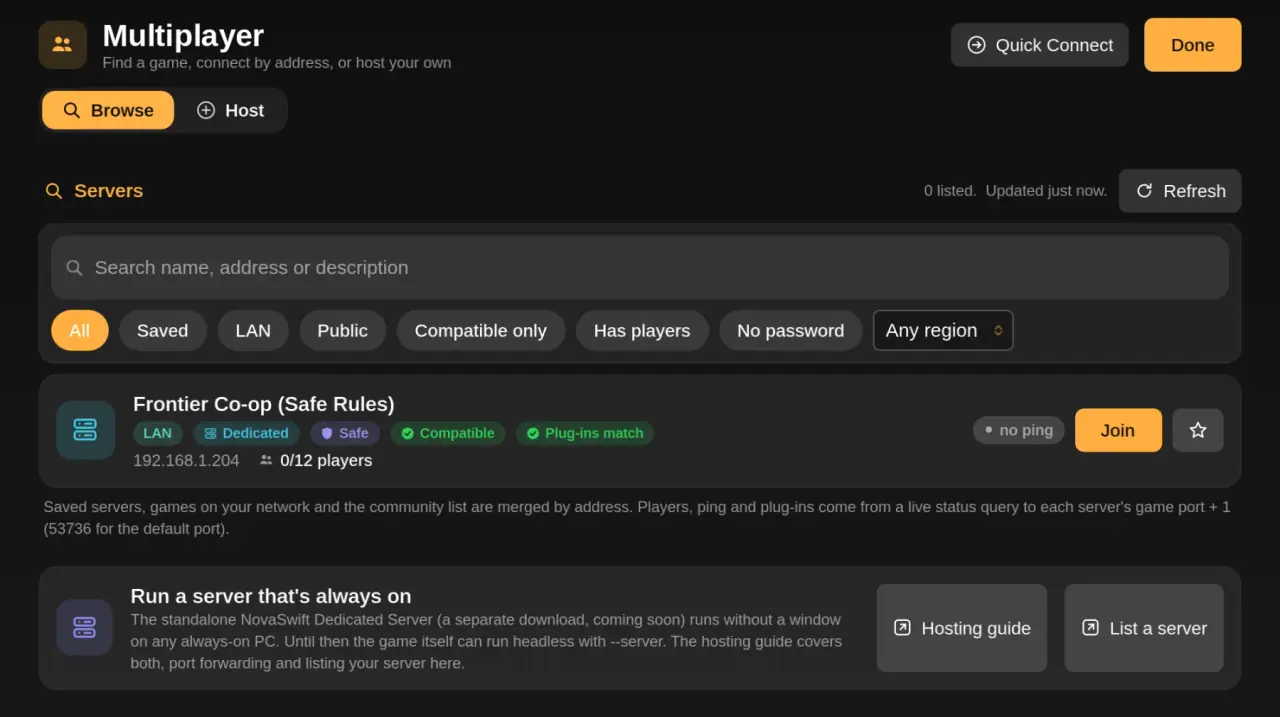
Task: Star the Frontier Co-op server as saved
Action: point(1198,430)
